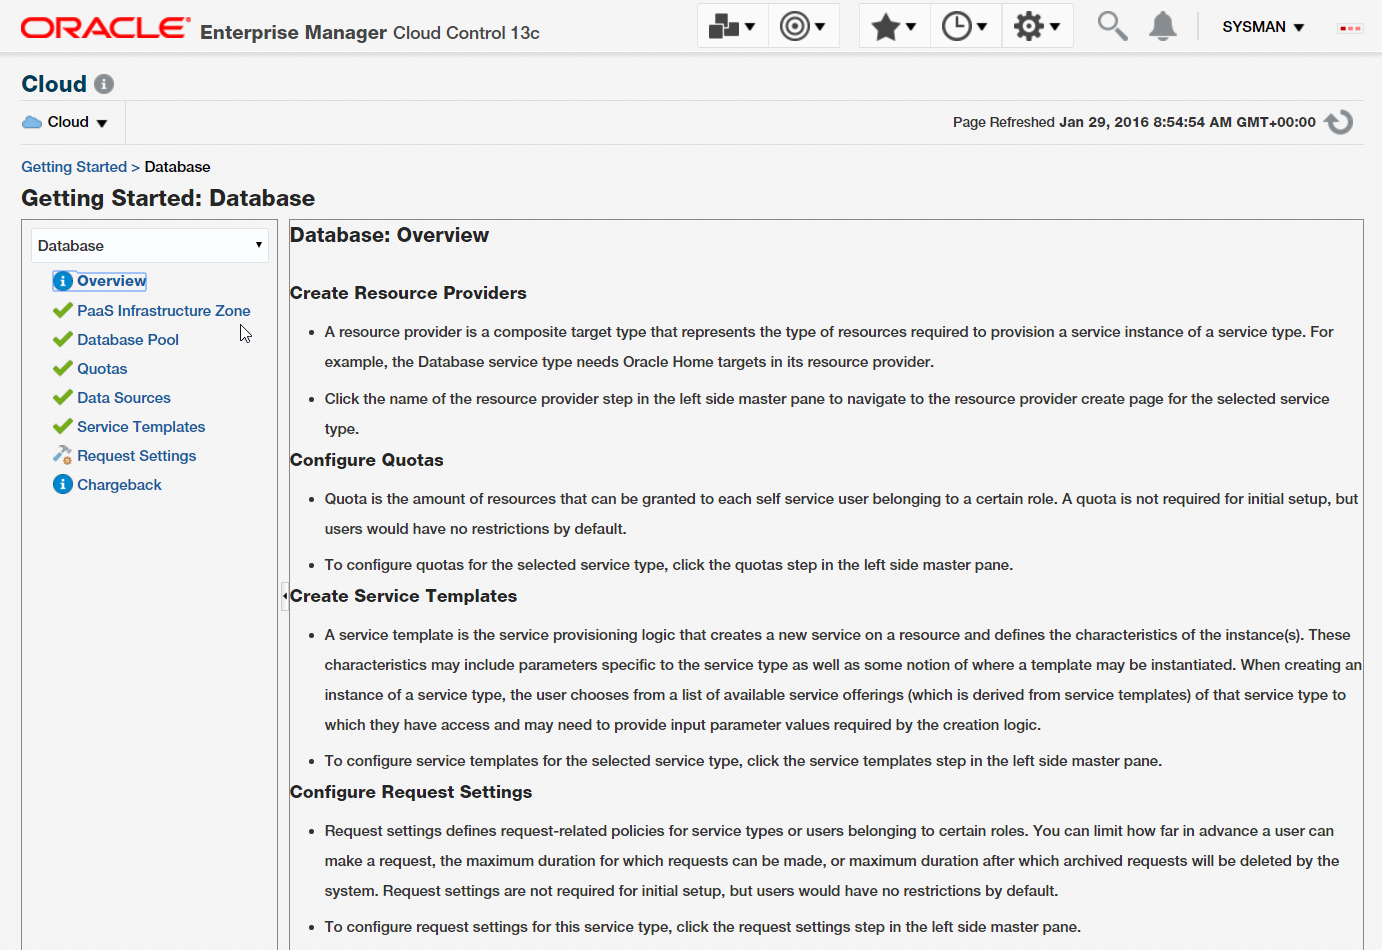1382x950 pixels.
Task: Collapse the left pane splitter arrow
Action: coord(285,596)
